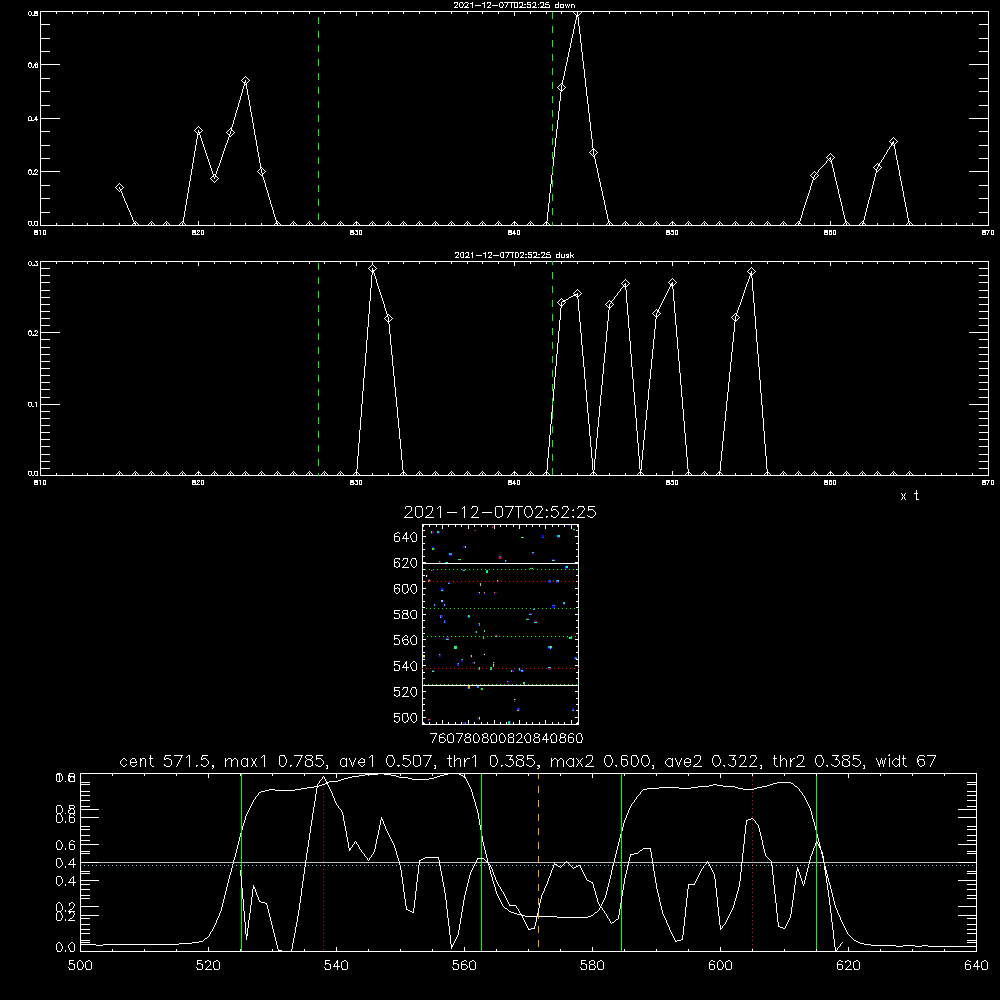This screenshot has height=1000, width=1000.
Task: Click the '580' y-axis label beside scatter thumbnail
Action: (406, 615)
